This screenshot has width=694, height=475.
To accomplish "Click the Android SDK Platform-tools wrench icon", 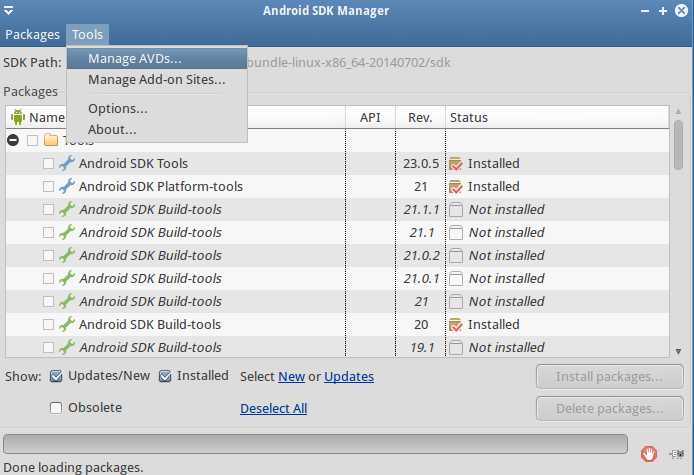I will pos(67,186).
